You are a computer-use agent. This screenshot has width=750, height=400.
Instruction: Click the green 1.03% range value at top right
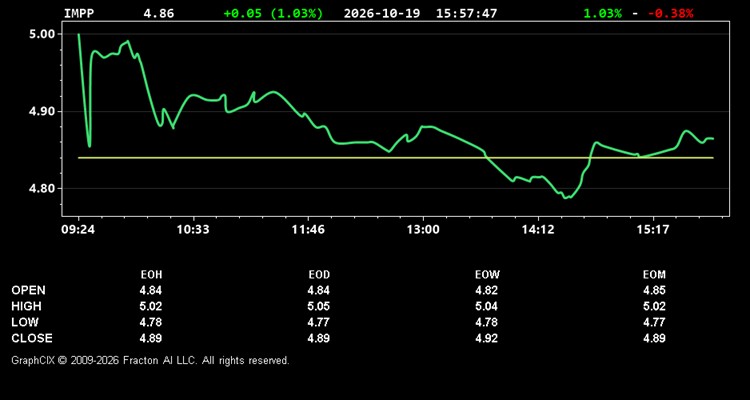point(603,13)
